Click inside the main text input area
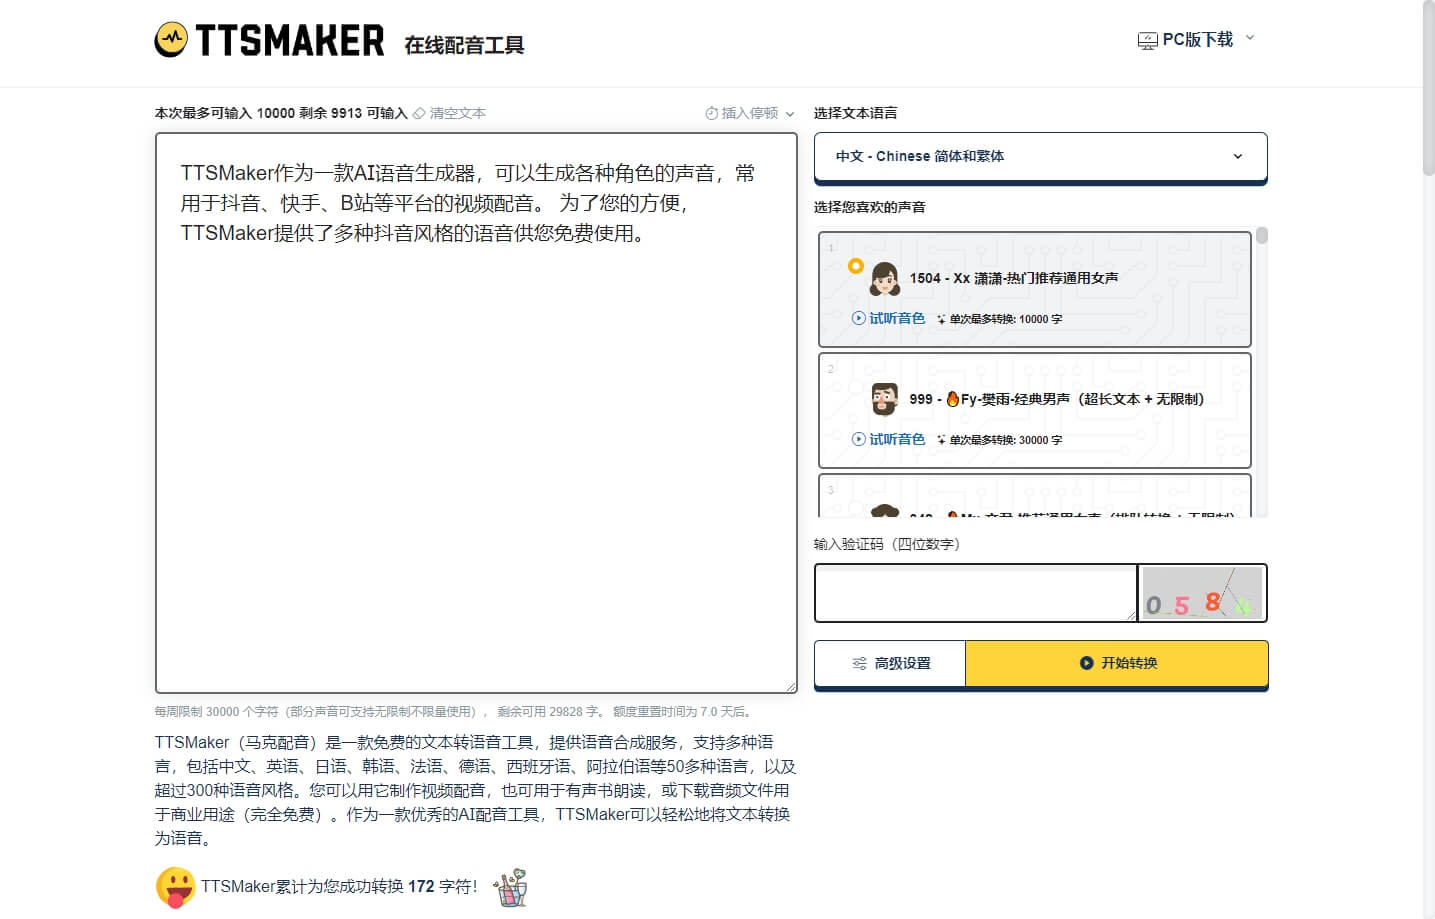This screenshot has height=919, width=1435. [476, 412]
